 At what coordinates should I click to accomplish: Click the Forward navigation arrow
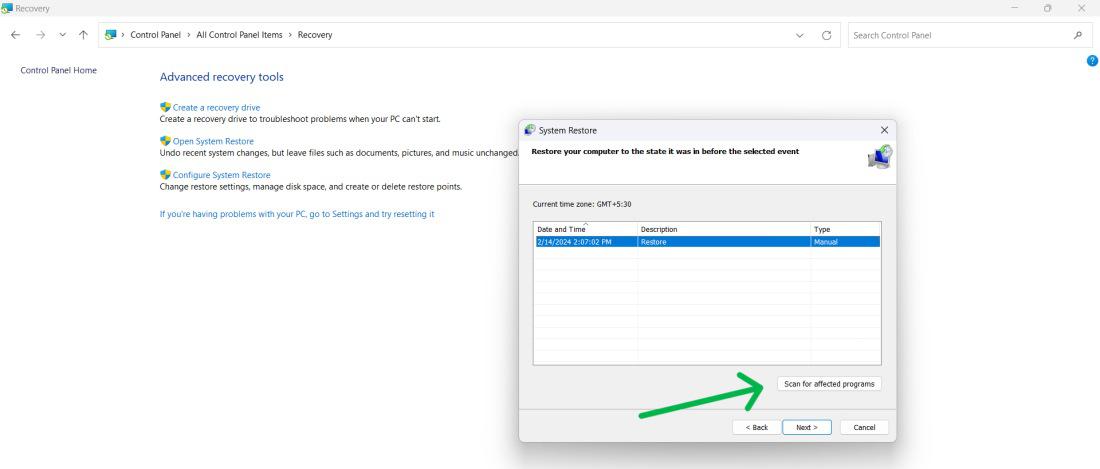pos(40,35)
